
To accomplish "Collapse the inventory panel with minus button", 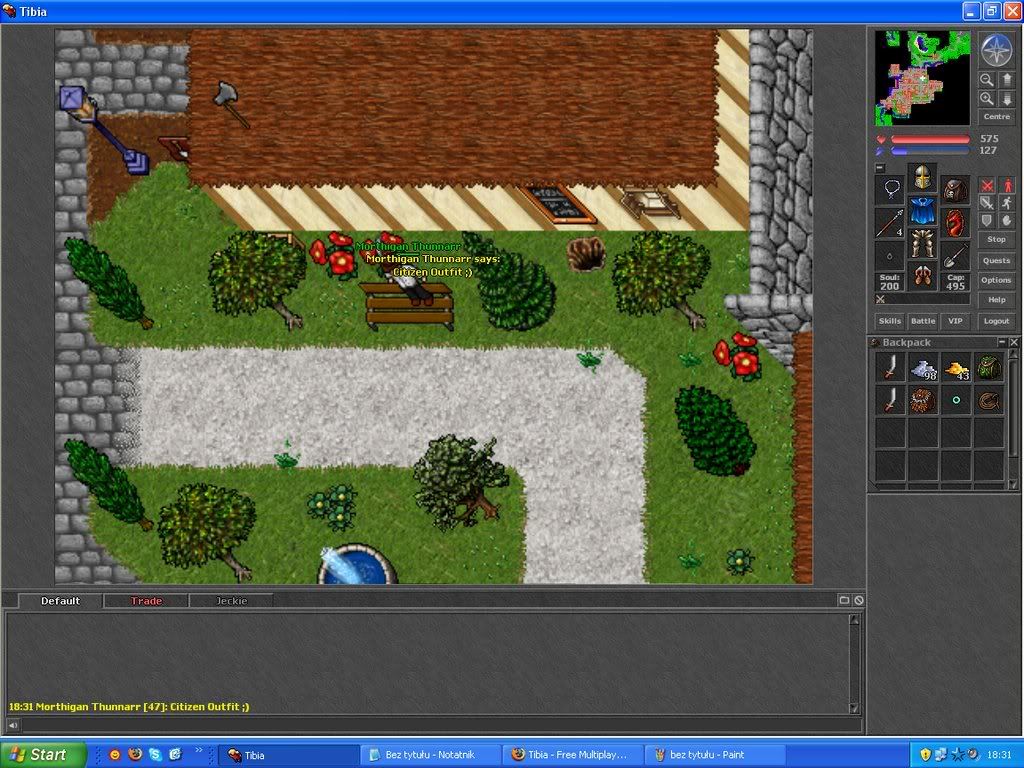I will coord(880,167).
